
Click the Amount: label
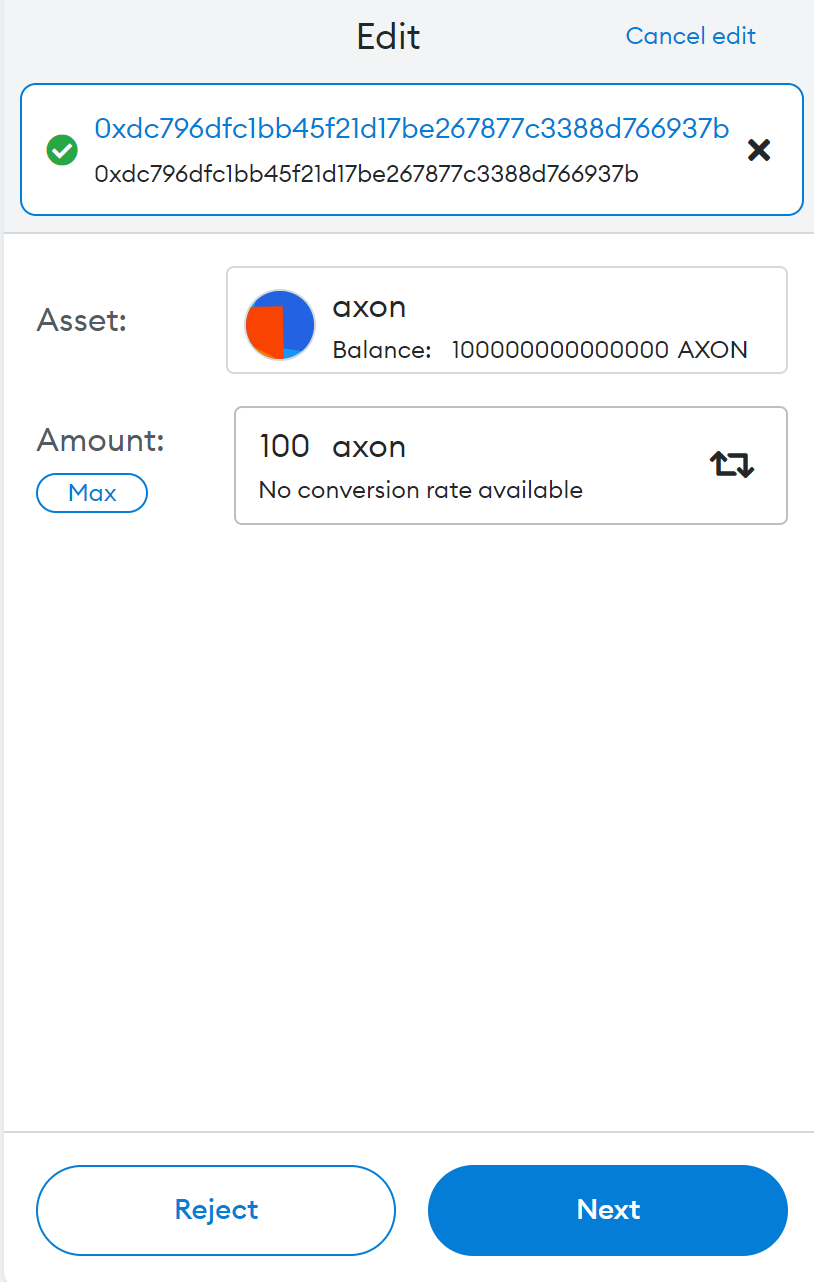101,440
